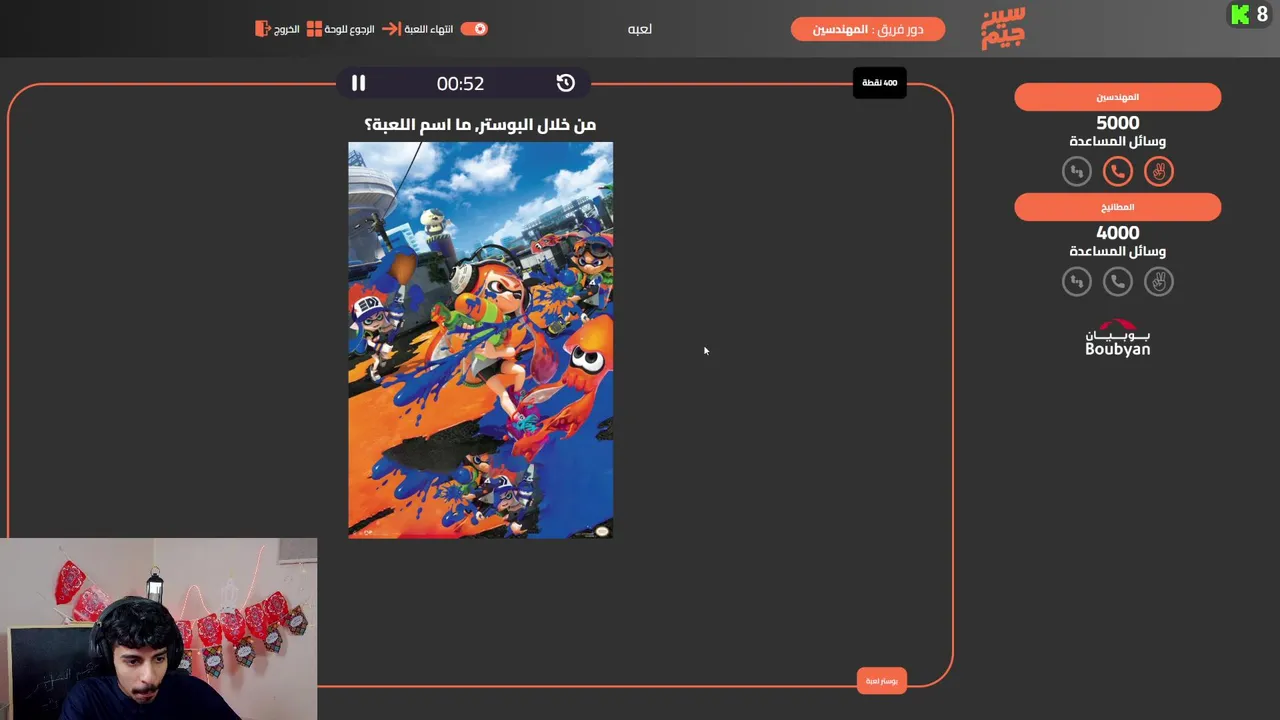
Task: Open the game poster image
Action: coord(480,340)
